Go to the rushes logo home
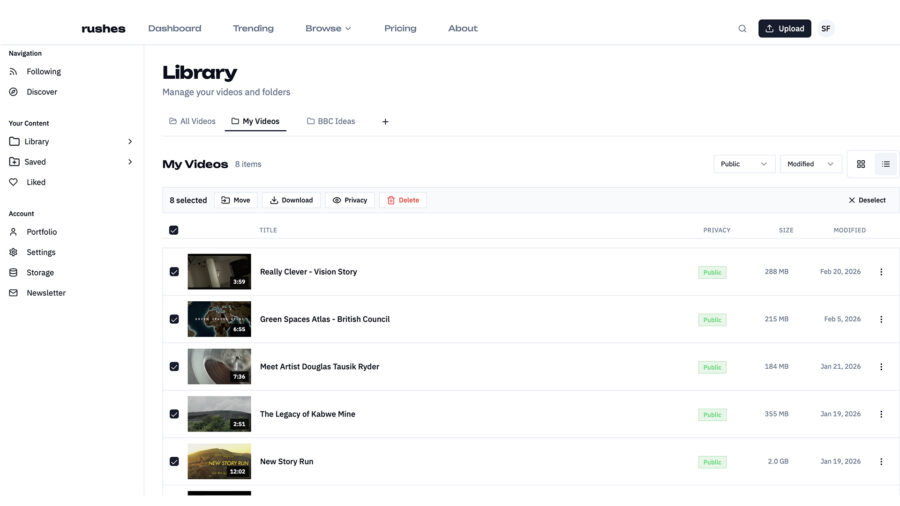Screen dimensions: 900x506 point(103,29)
